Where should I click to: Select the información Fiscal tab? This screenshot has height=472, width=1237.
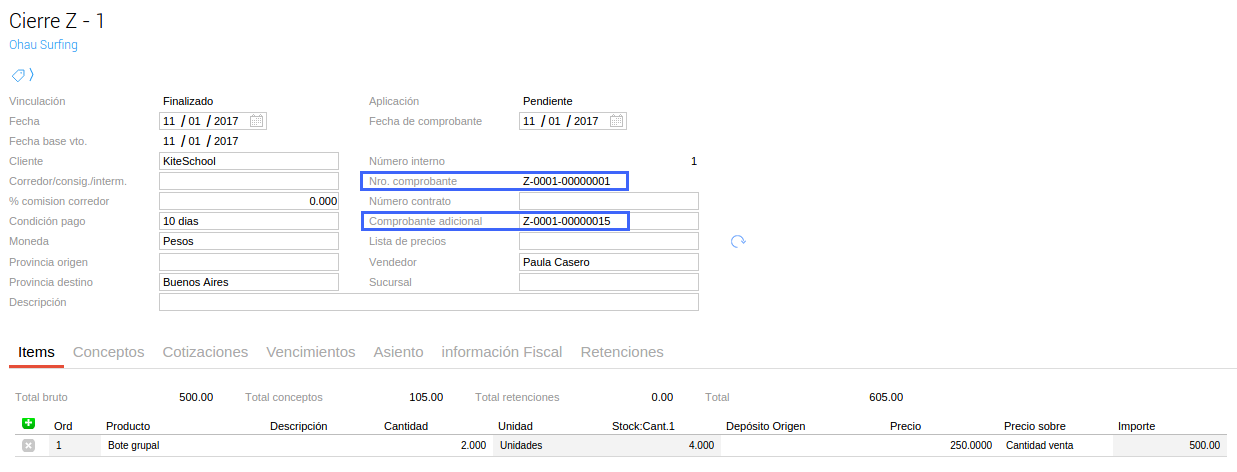coord(501,352)
